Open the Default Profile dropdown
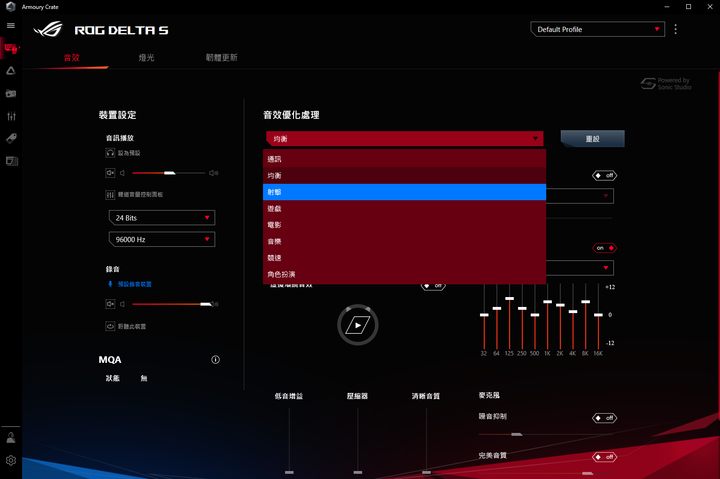This screenshot has width=720, height=479. tap(597, 29)
